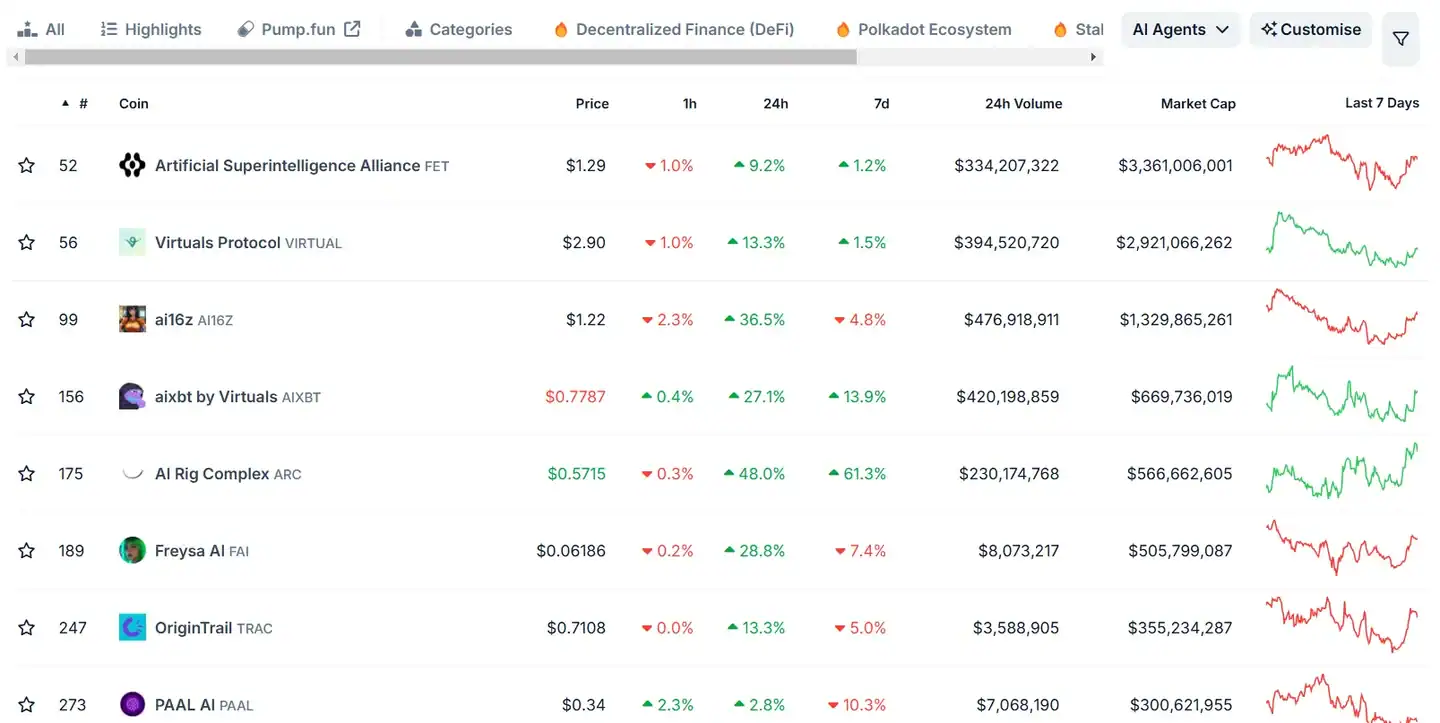Sort the table by Market Cap
The image size is (1440, 723).
click(x=1197, y=104)
